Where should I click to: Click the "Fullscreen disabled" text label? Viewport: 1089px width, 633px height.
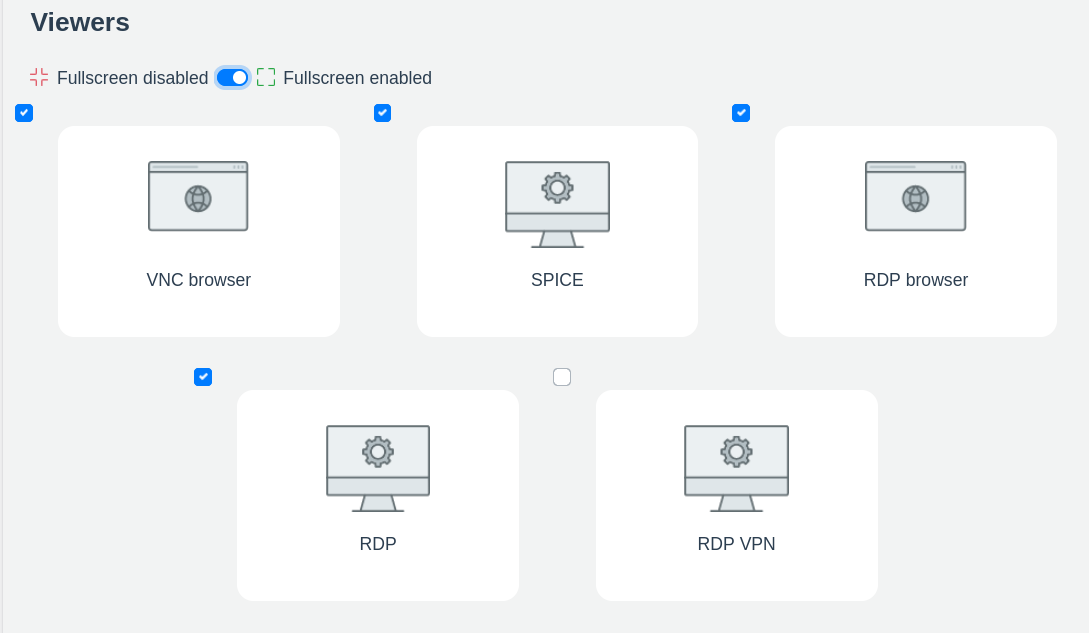pos(132,78)
